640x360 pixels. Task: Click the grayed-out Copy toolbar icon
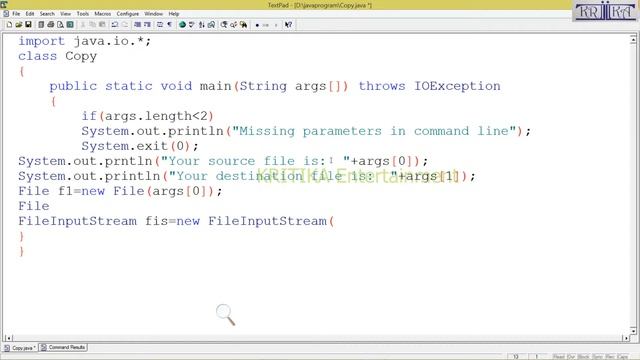tap(93, 25)
